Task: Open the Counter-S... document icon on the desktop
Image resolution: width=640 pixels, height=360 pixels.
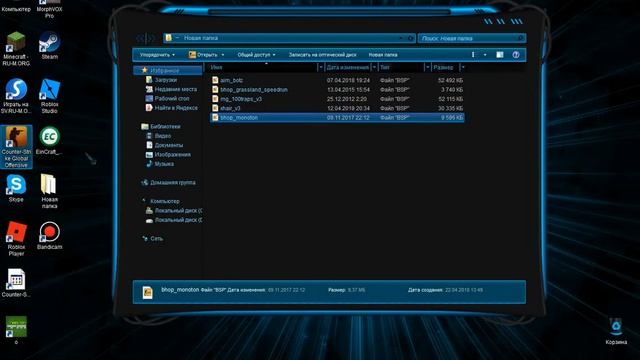Action: coord(16,283)
